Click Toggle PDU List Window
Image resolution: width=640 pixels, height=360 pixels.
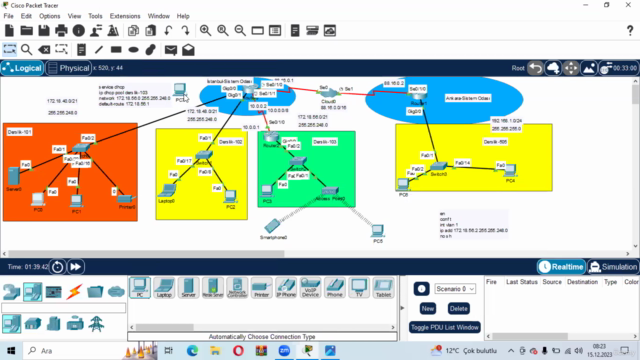click(444, 327)
